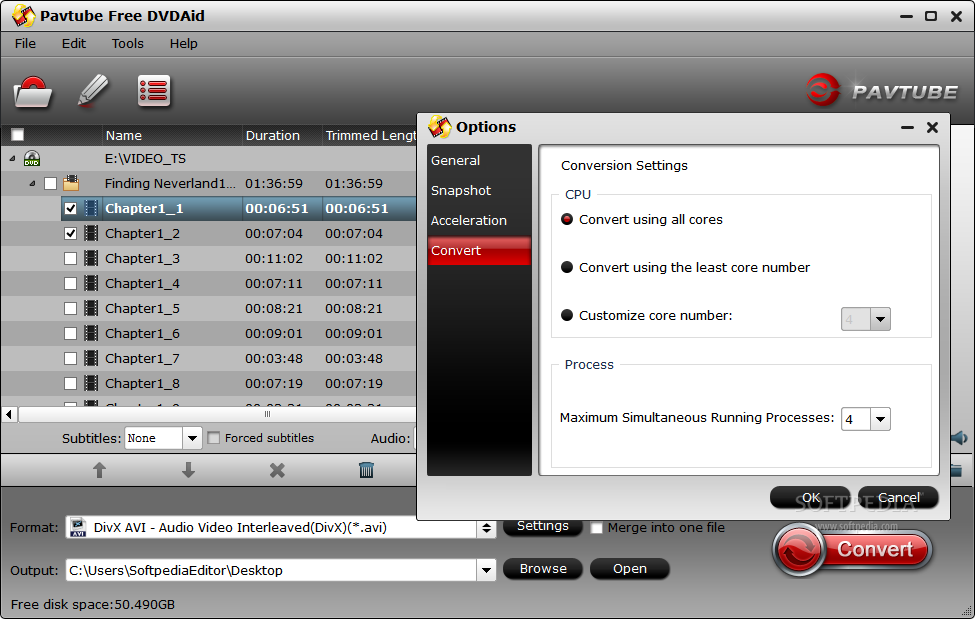Enable Merge into one file

click(x=596, y=528)
